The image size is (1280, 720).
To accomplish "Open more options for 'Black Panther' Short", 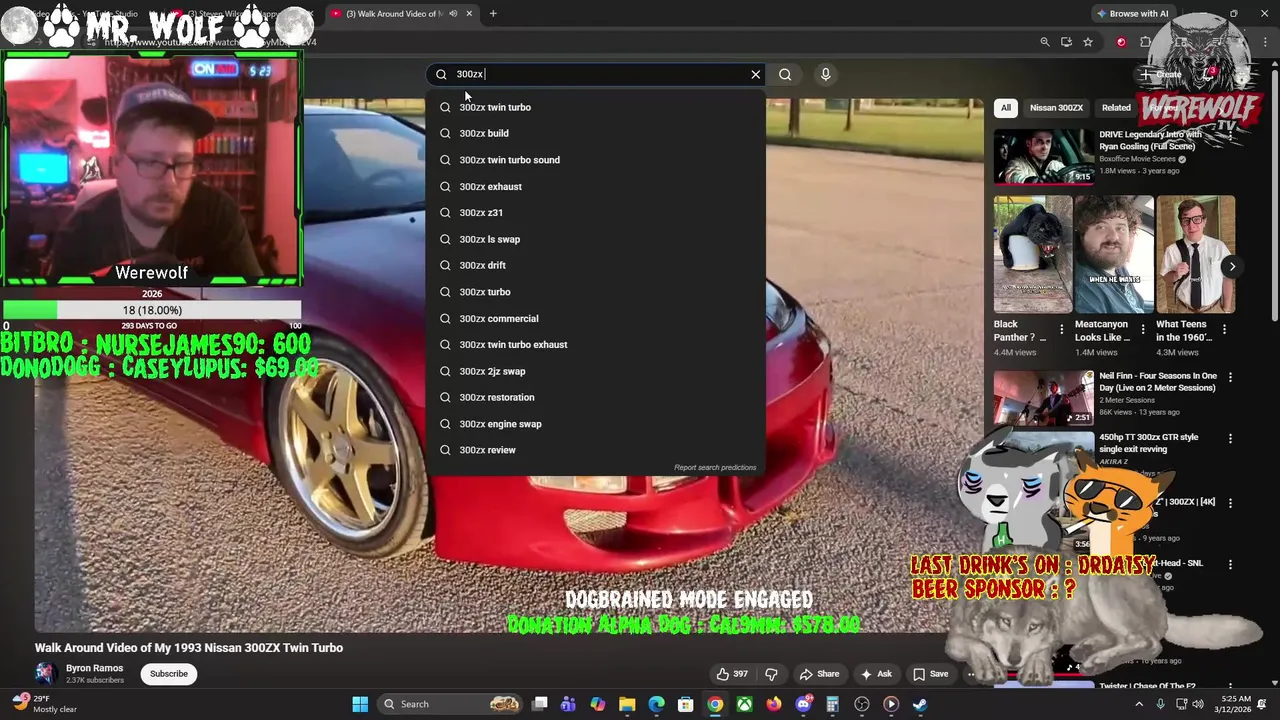I will tap(1062, 329).
